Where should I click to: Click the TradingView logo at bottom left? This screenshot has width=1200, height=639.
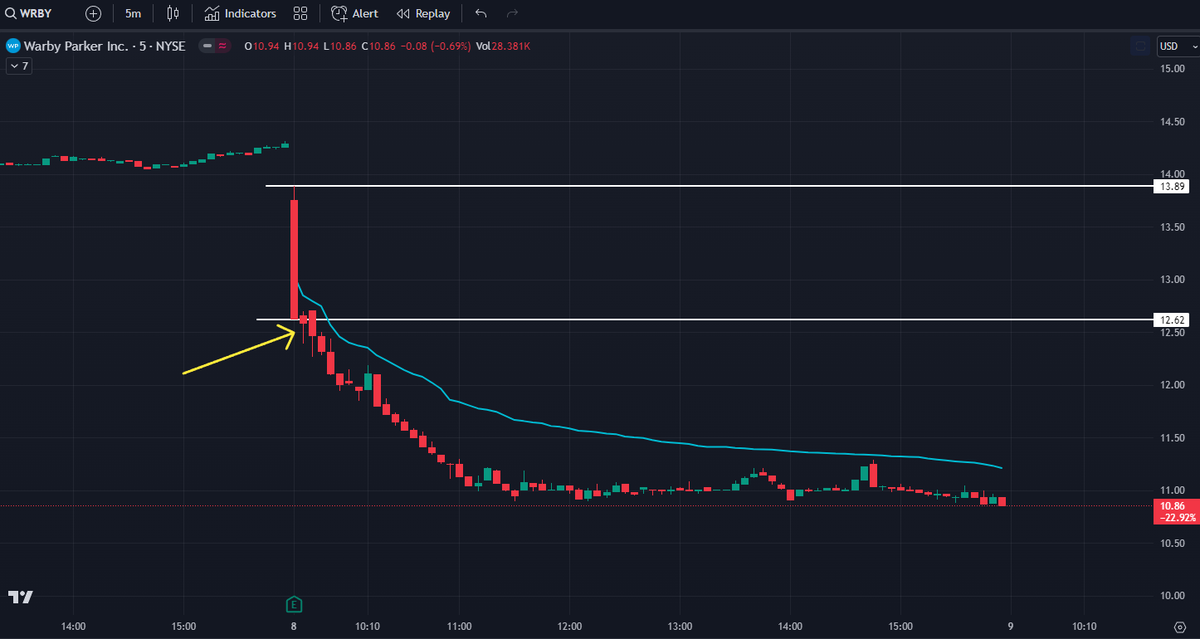(20, 597)
